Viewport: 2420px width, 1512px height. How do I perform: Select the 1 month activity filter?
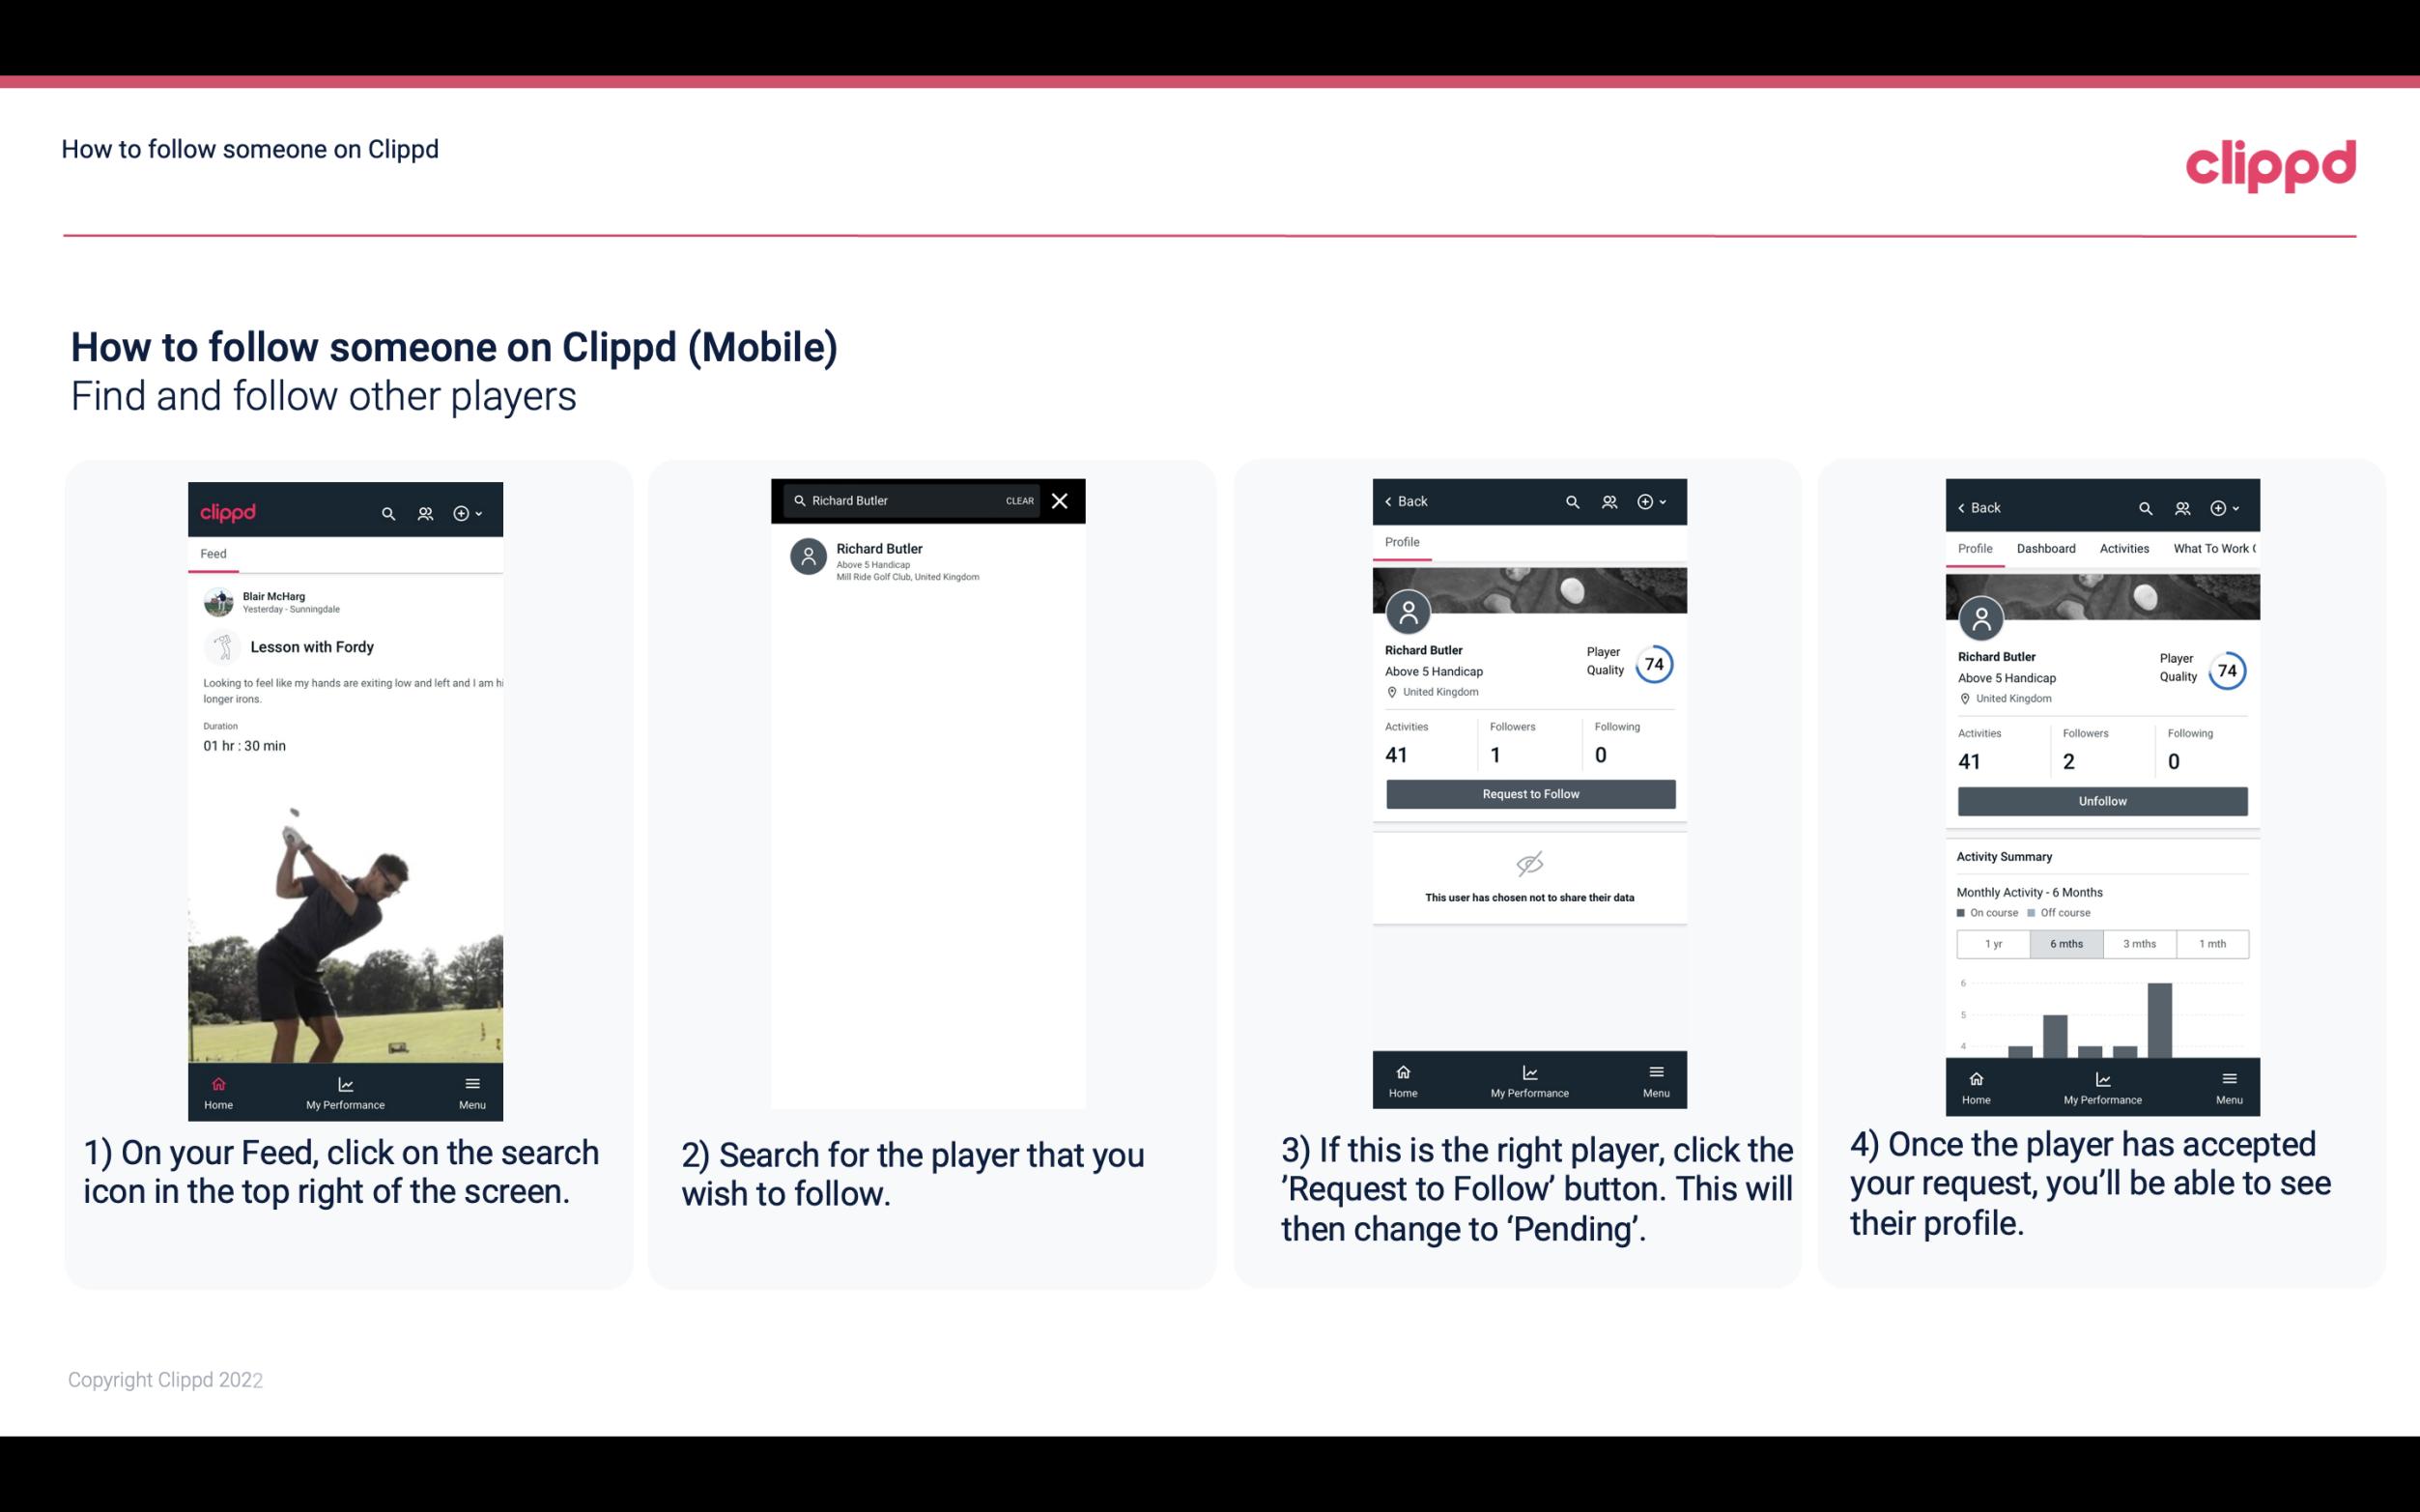click(x=2211, y=942)
